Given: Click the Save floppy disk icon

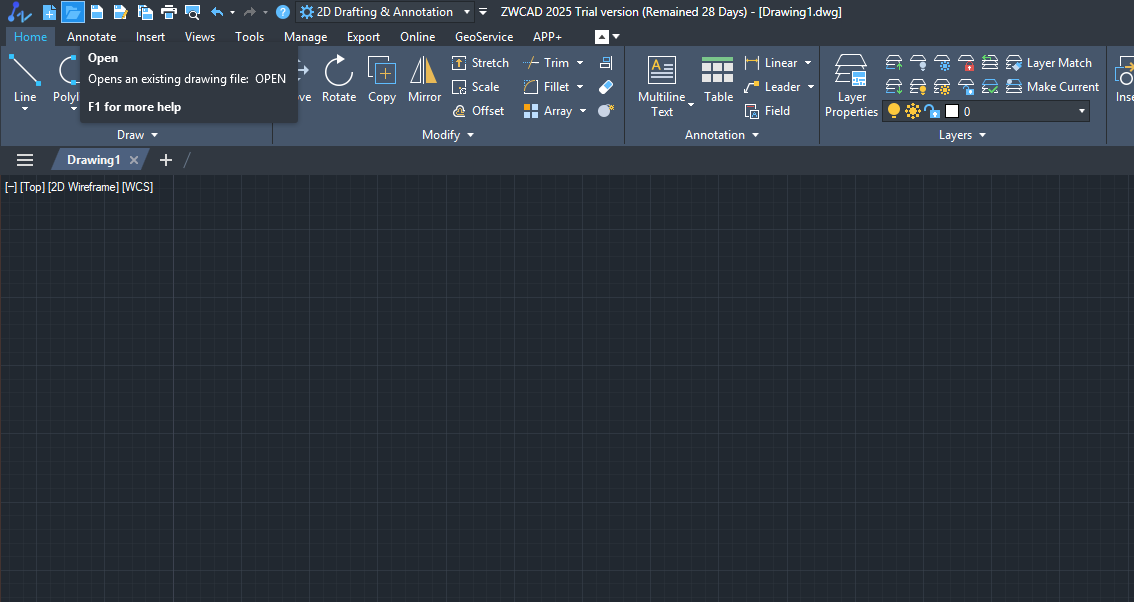Looking at the screenshot, I should point(97,12).
